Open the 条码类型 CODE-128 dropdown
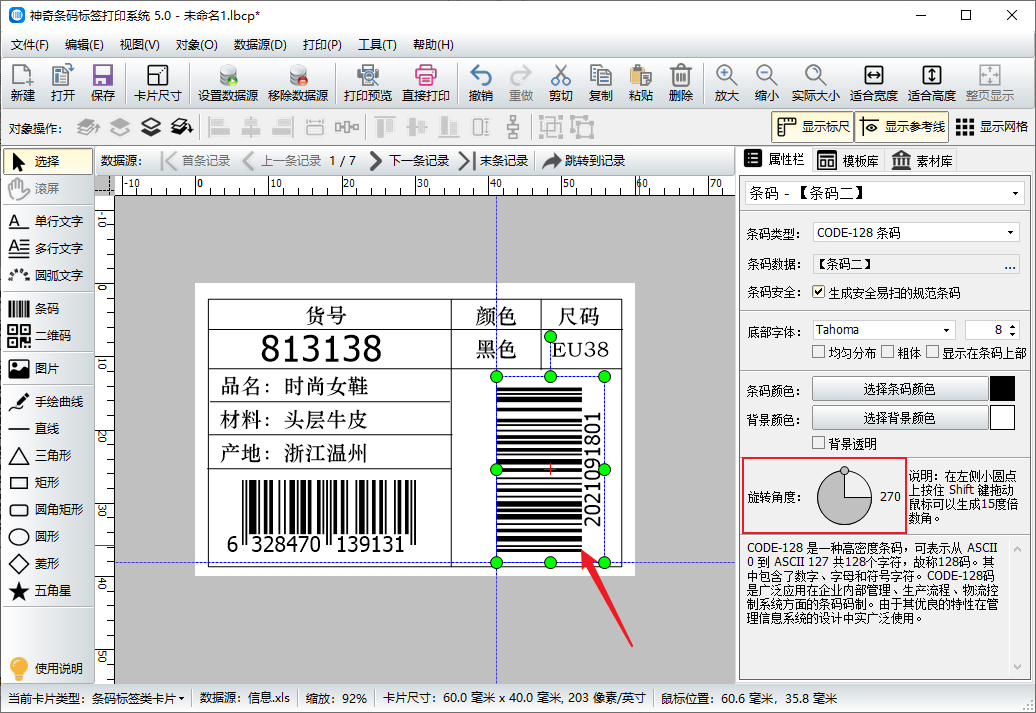 tap(915, 233)
